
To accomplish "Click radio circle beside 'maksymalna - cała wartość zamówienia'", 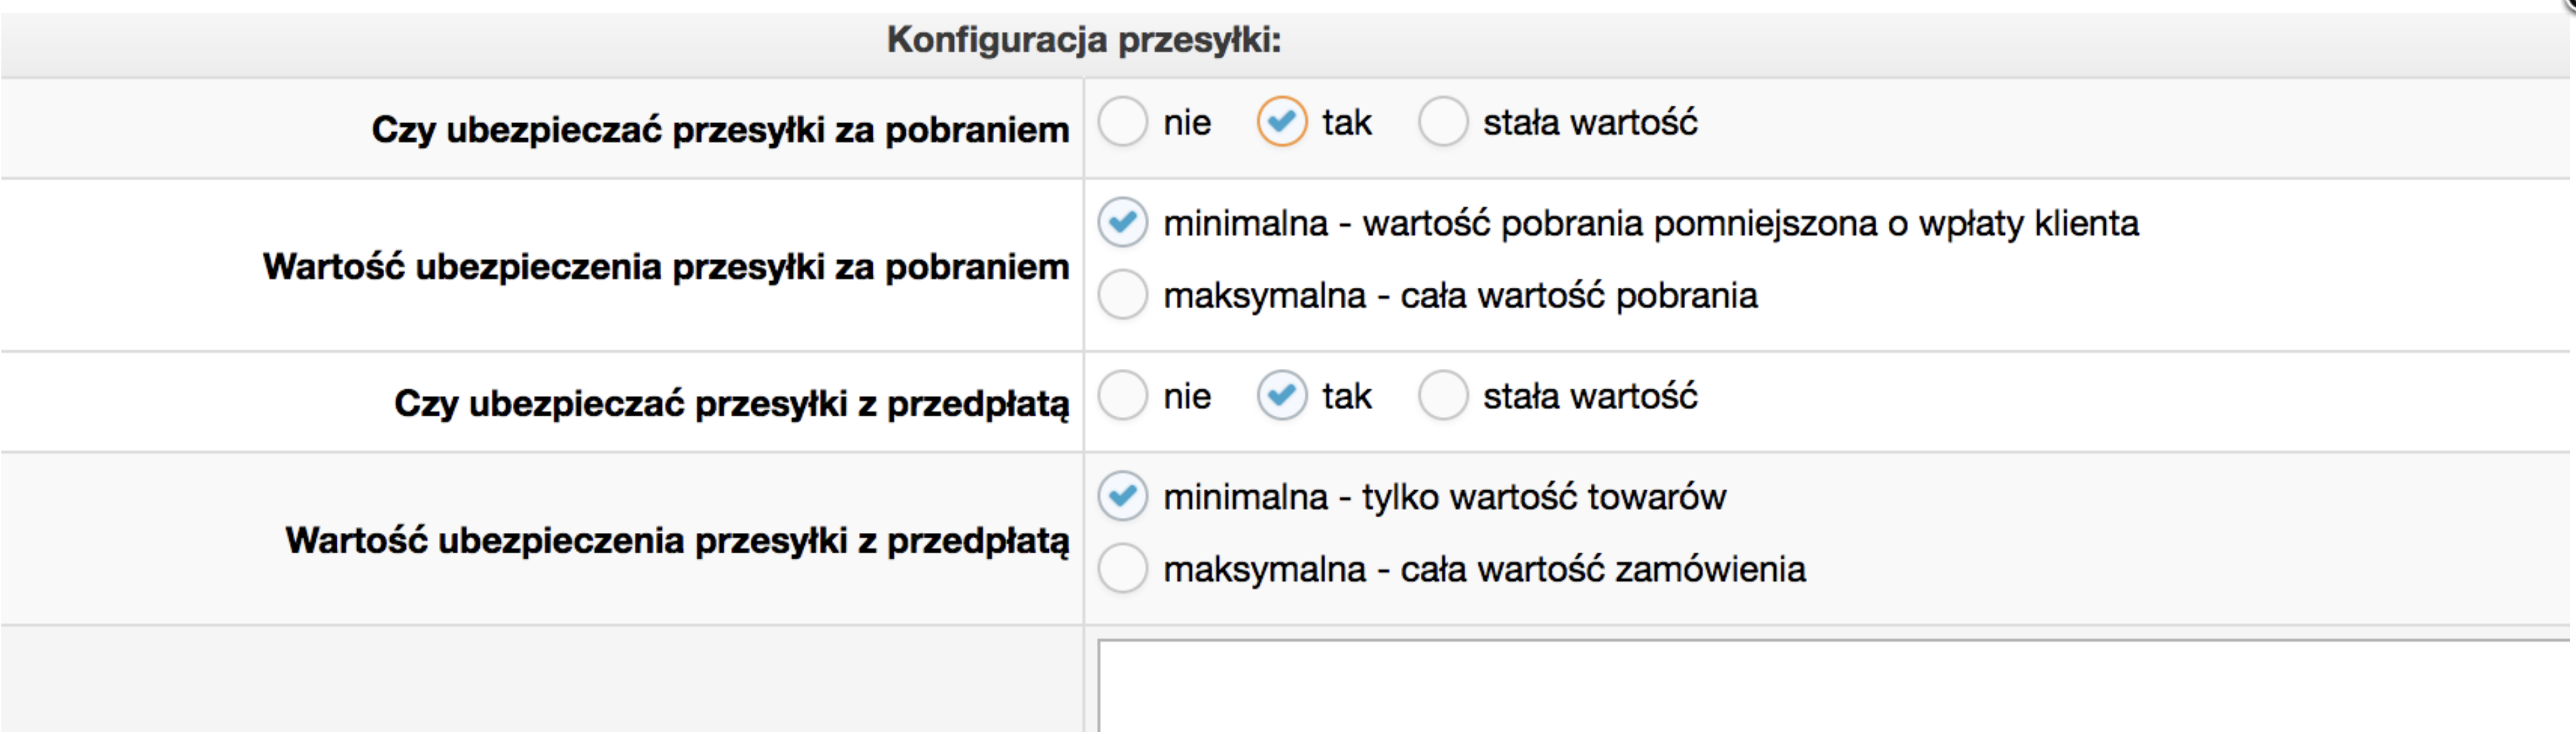I will [x=1123, y=569].
